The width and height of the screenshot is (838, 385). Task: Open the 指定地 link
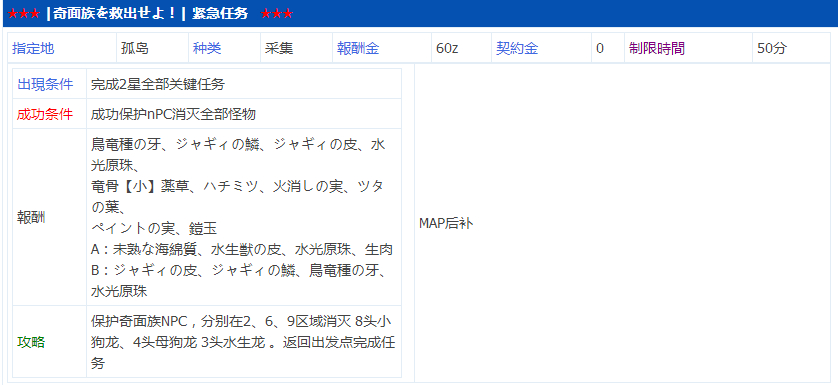[33, 49]
